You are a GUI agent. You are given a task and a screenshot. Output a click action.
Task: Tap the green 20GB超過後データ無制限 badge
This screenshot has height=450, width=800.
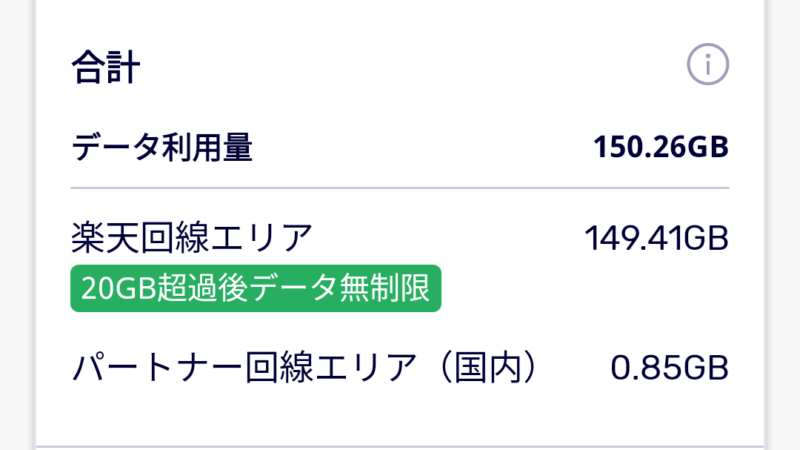tap(256, 288)
